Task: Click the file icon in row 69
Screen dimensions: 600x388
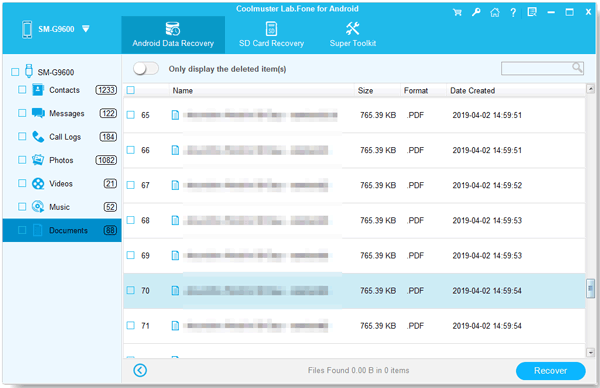Action: (x=175, y=255)
